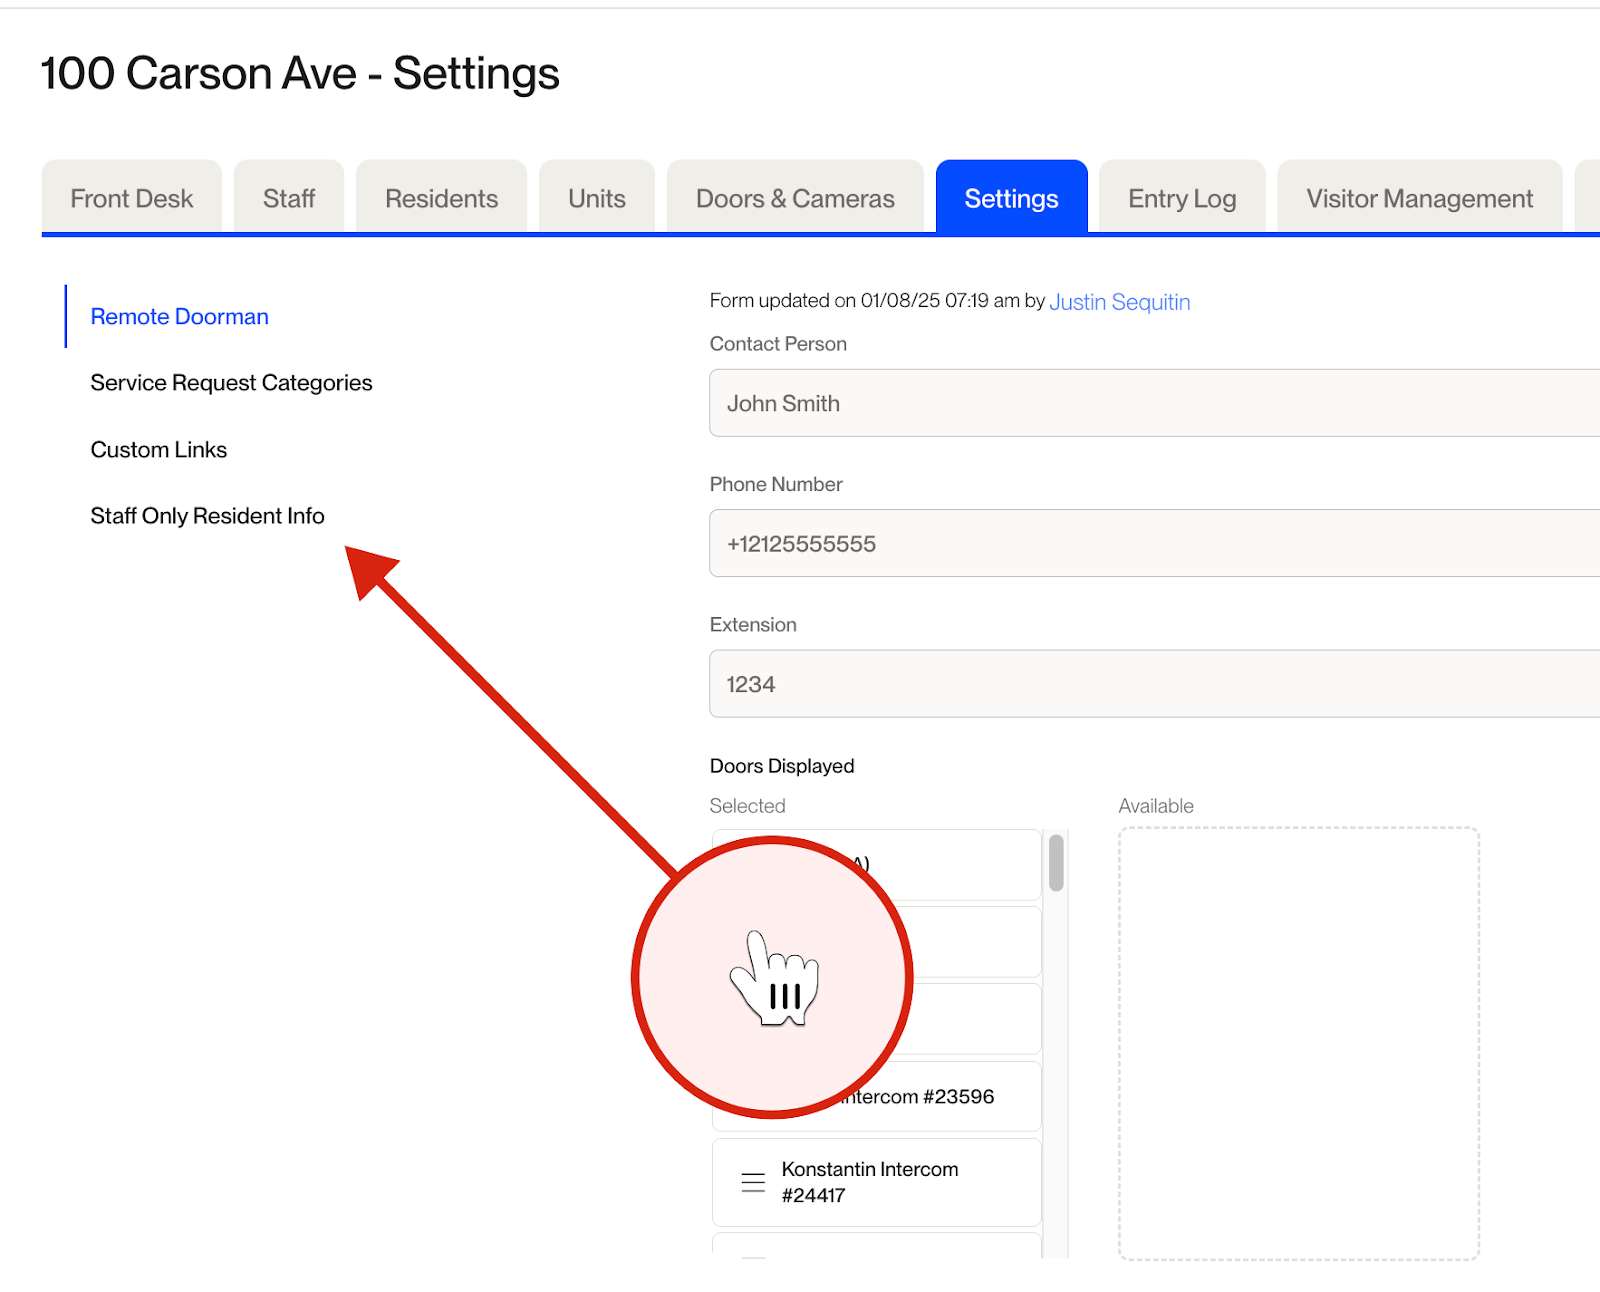Switch to the Units tab
The width and height of the screenshot is (1600, 1292).
(596, 198)
